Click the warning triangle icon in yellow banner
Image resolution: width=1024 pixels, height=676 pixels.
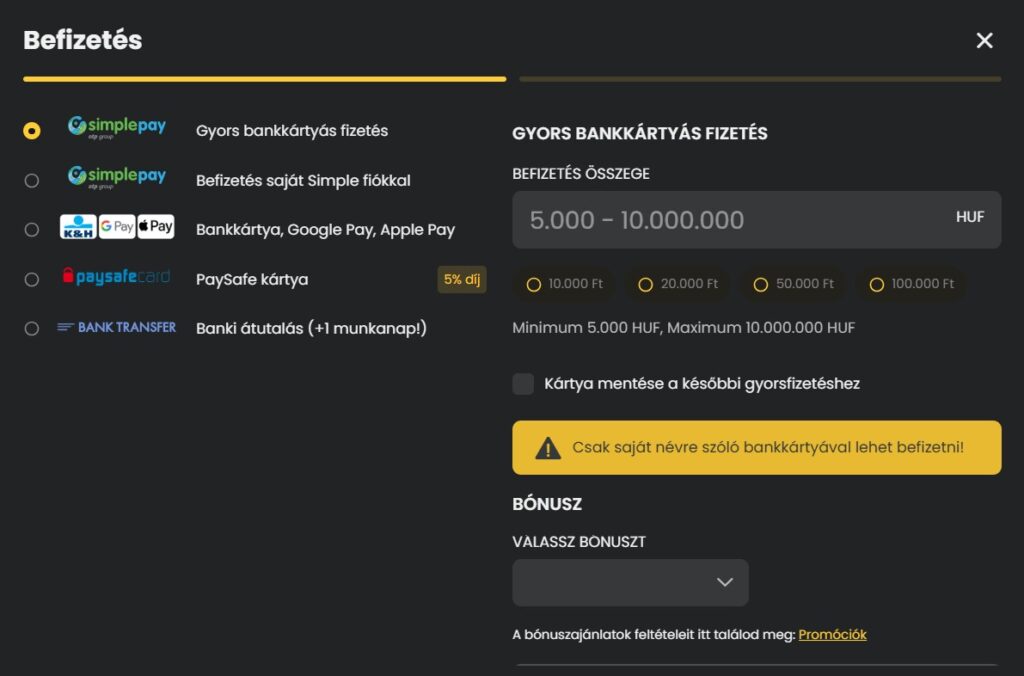pos(548,448)
